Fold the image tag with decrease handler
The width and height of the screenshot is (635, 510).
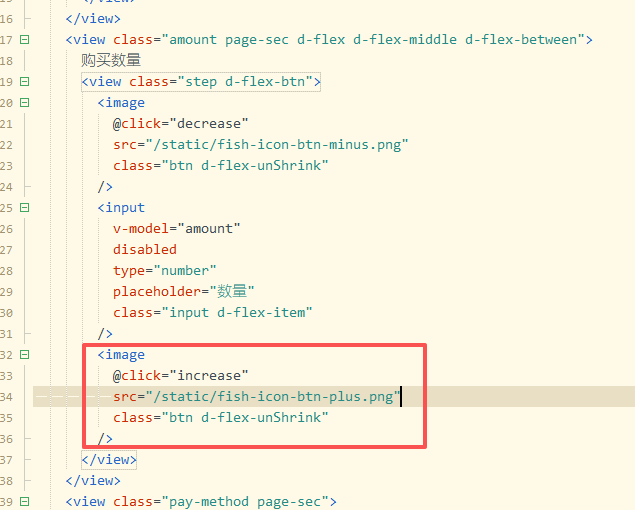coord(25,103)
